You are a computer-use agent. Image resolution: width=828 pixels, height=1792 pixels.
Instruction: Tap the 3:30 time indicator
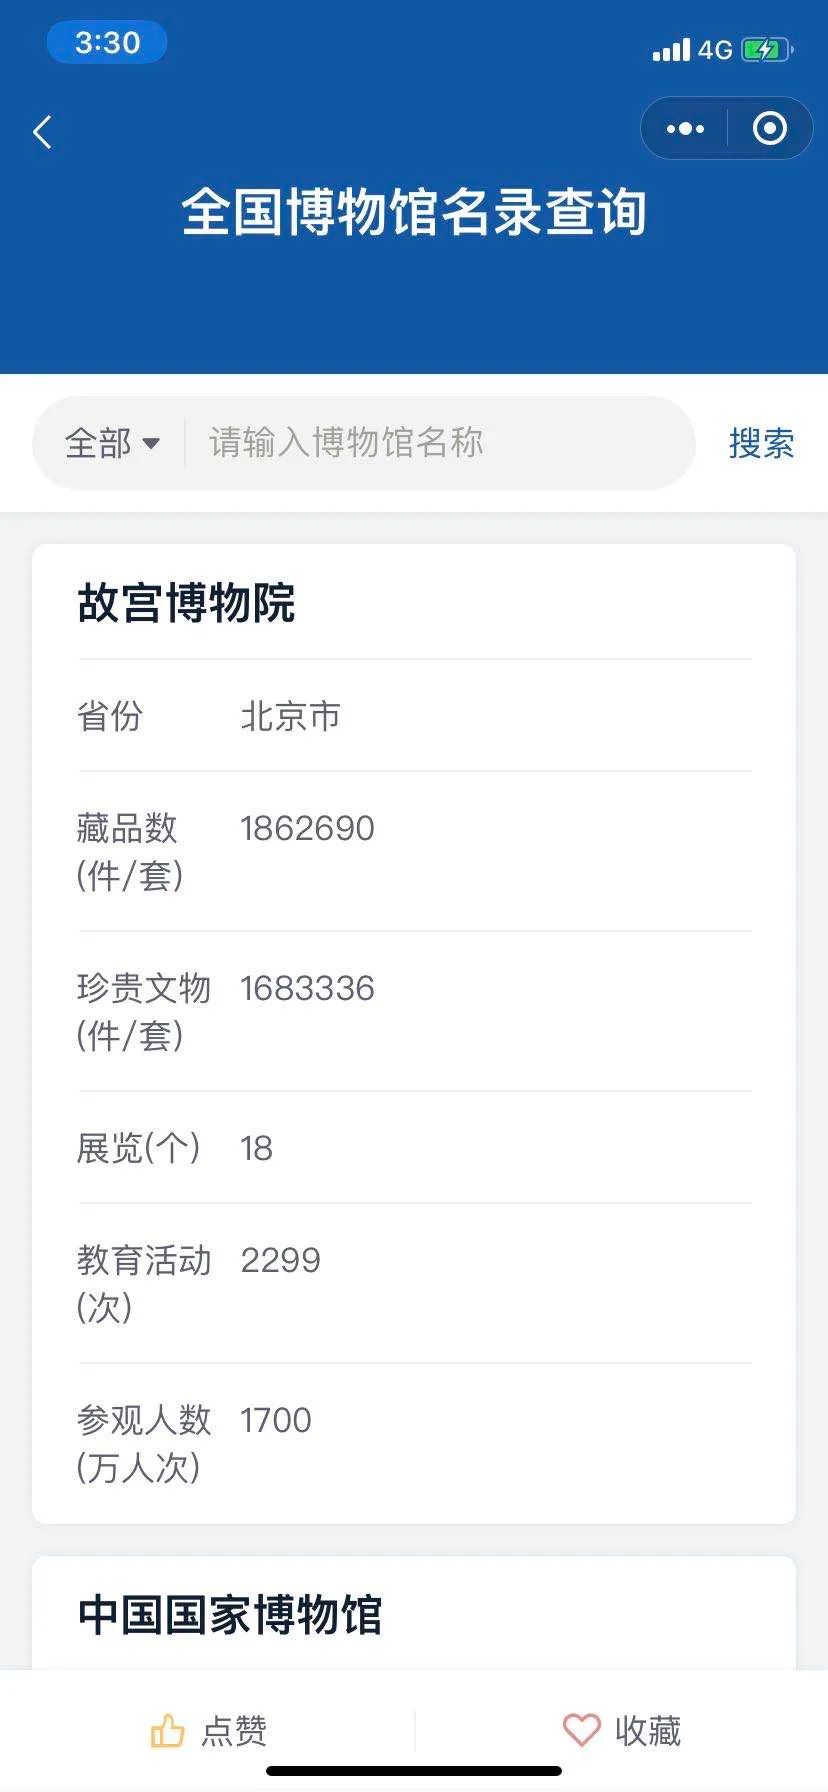107,43
